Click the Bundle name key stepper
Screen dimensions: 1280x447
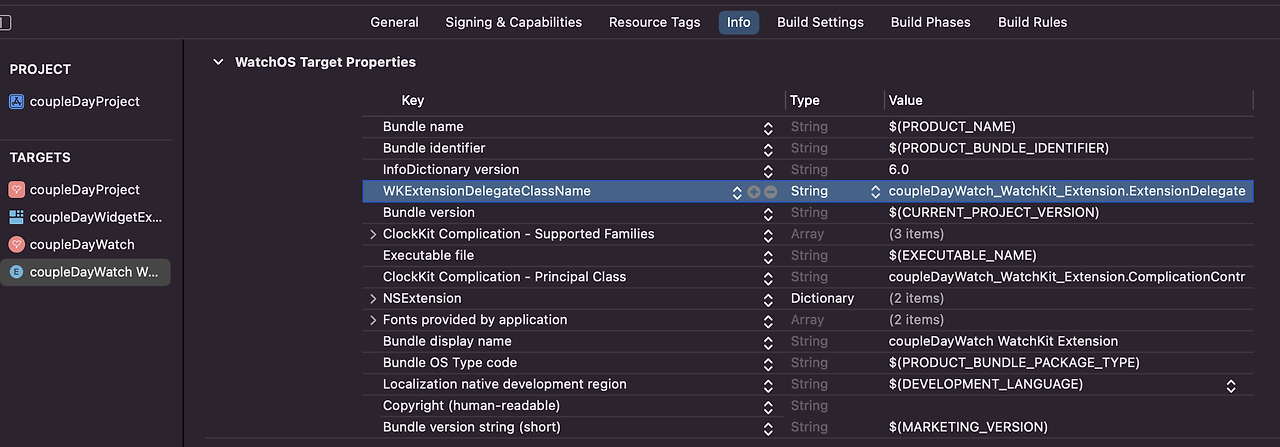click(768, 128)
